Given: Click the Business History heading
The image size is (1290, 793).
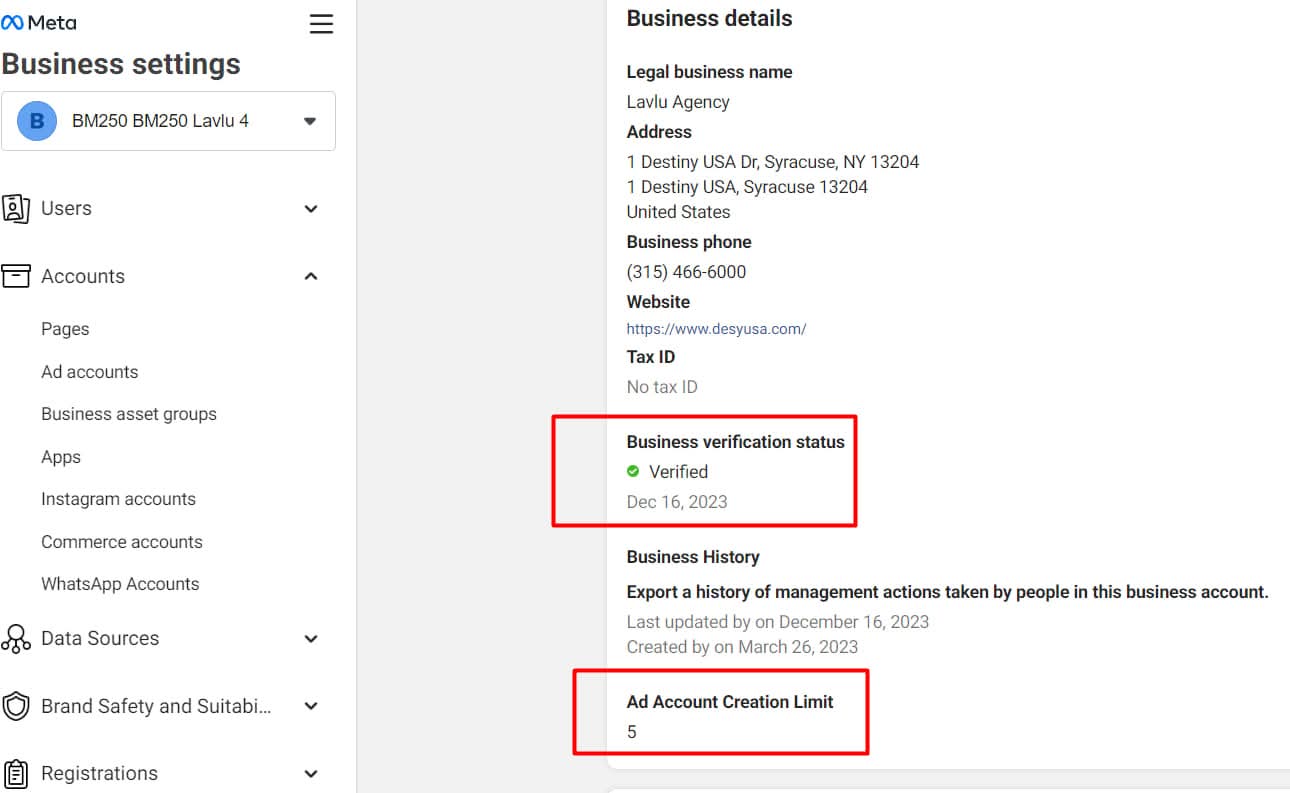Looking at the screenshot, I should click(693, 557).
